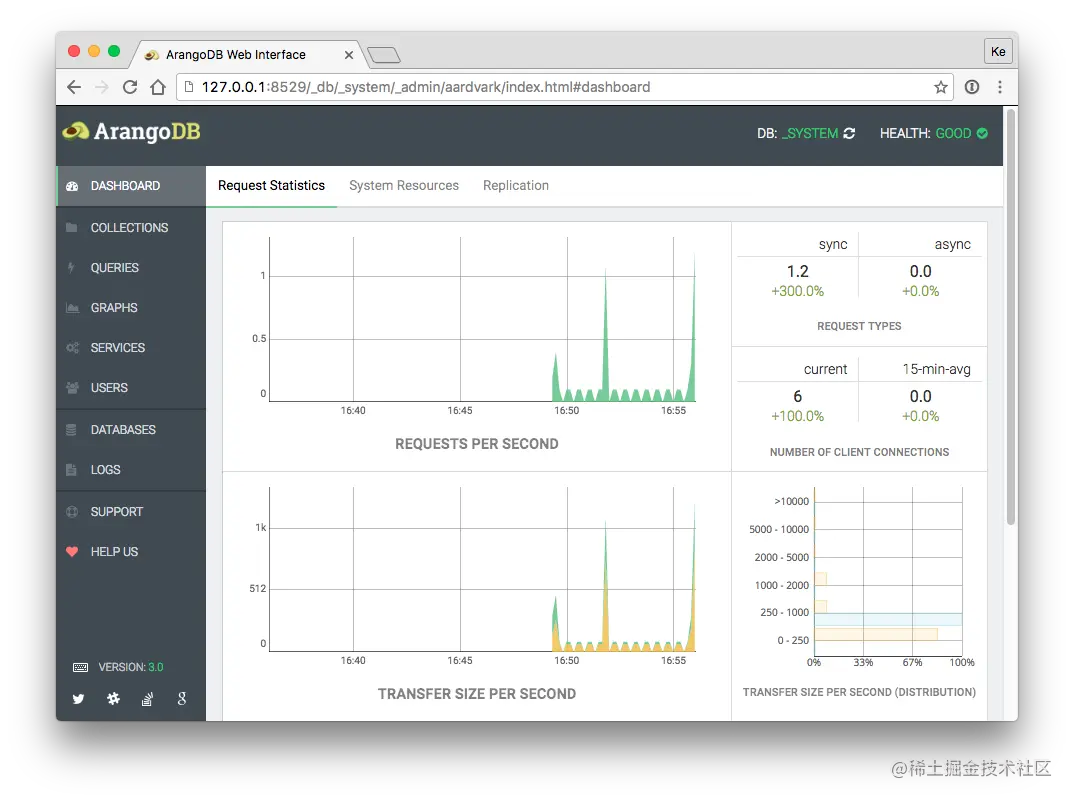Click the Graphs chart icon
1074x801 pixels.
[72, 308]
